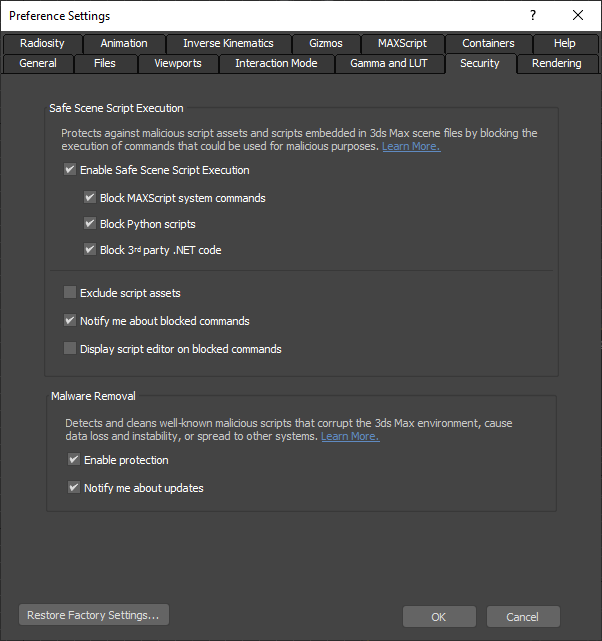Toggle Enable Safe Scene Script Execution checkbox

70,170
